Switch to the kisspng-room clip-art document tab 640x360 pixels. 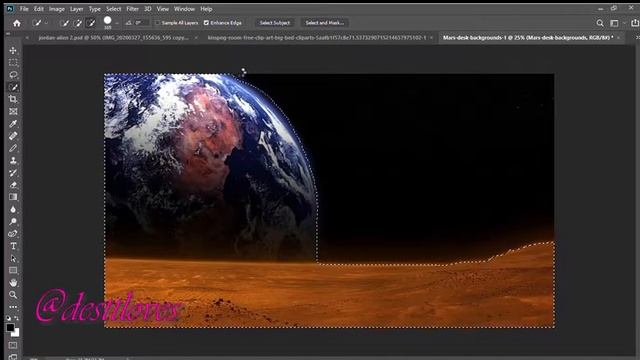coord(317,38)
